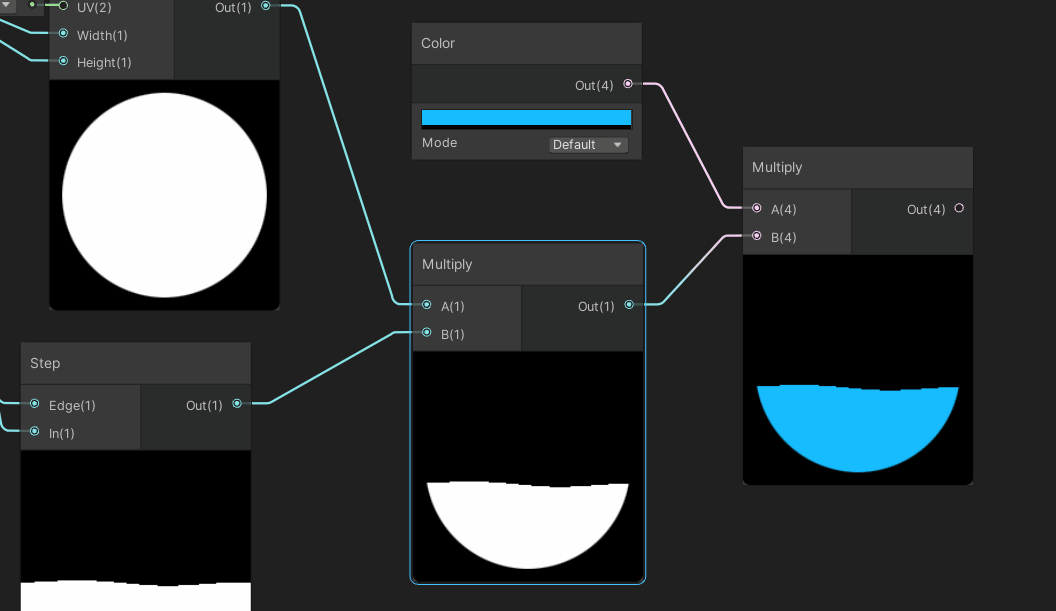Click the B(1) input port
This screenshot has height=611, width=1056.
[x=427, y=333]
